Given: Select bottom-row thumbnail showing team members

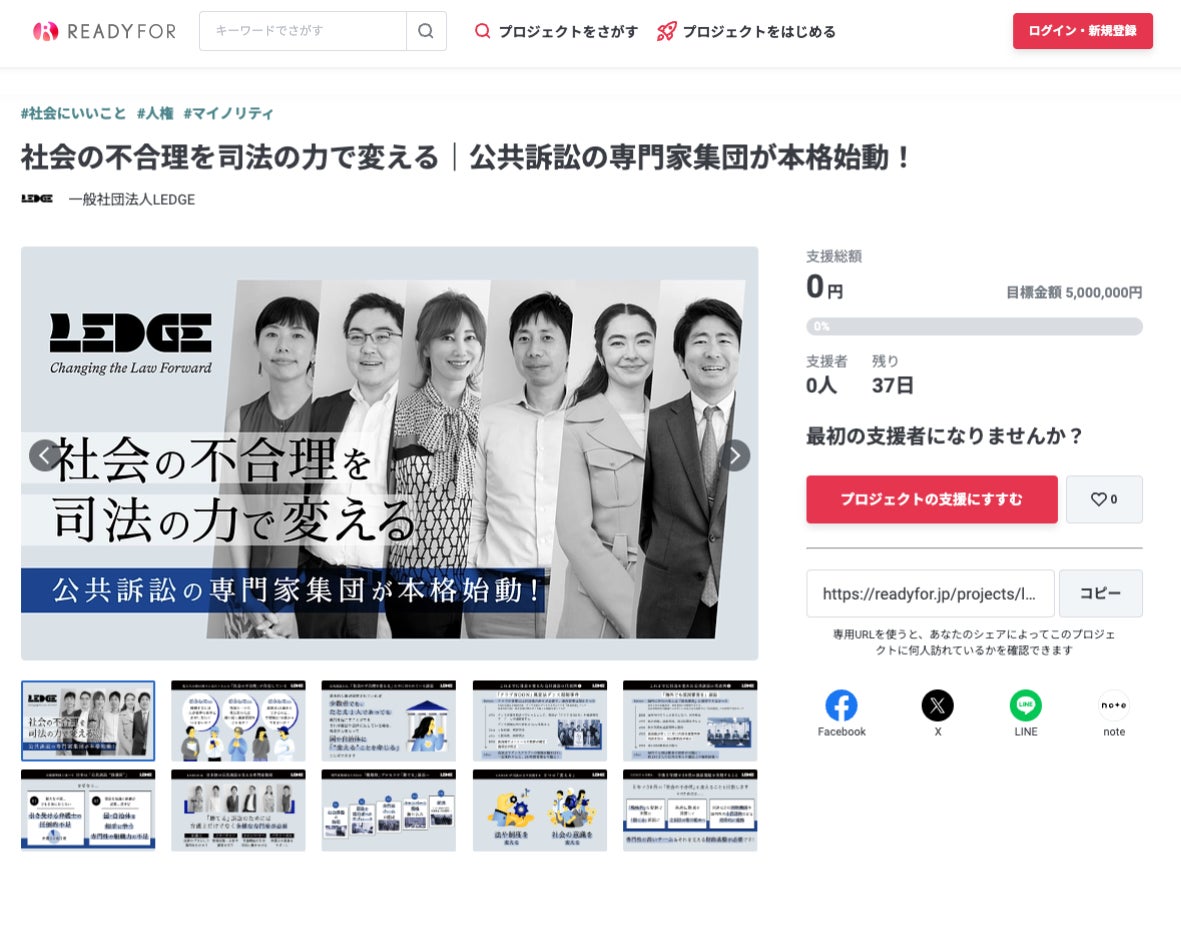Looking at the screenshot, I should tap(238, 810).
